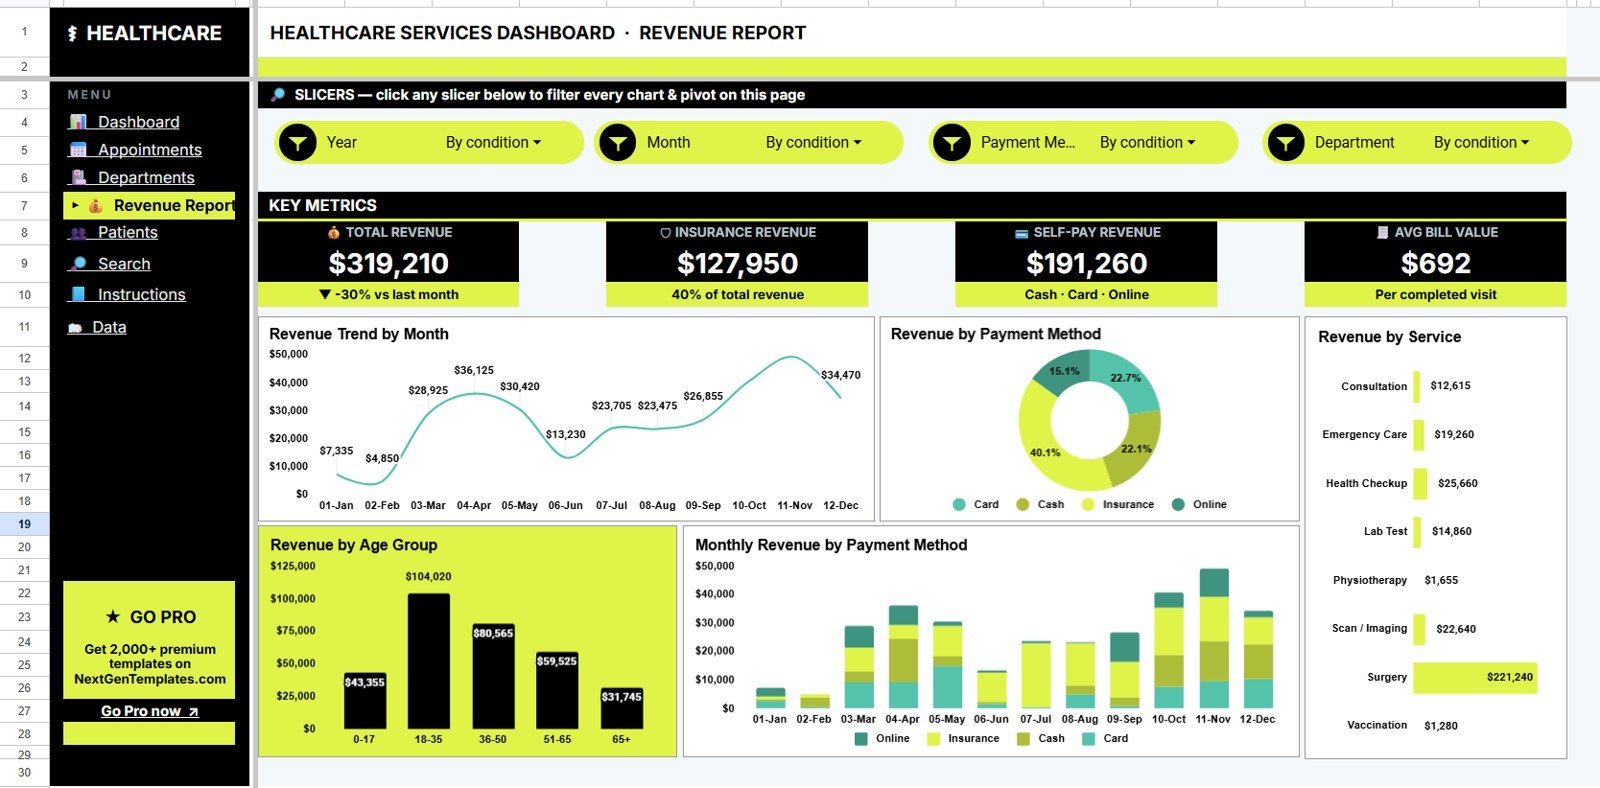Click the Data folder icon
Screen dimensions: 1600x788
click(75, 328)
